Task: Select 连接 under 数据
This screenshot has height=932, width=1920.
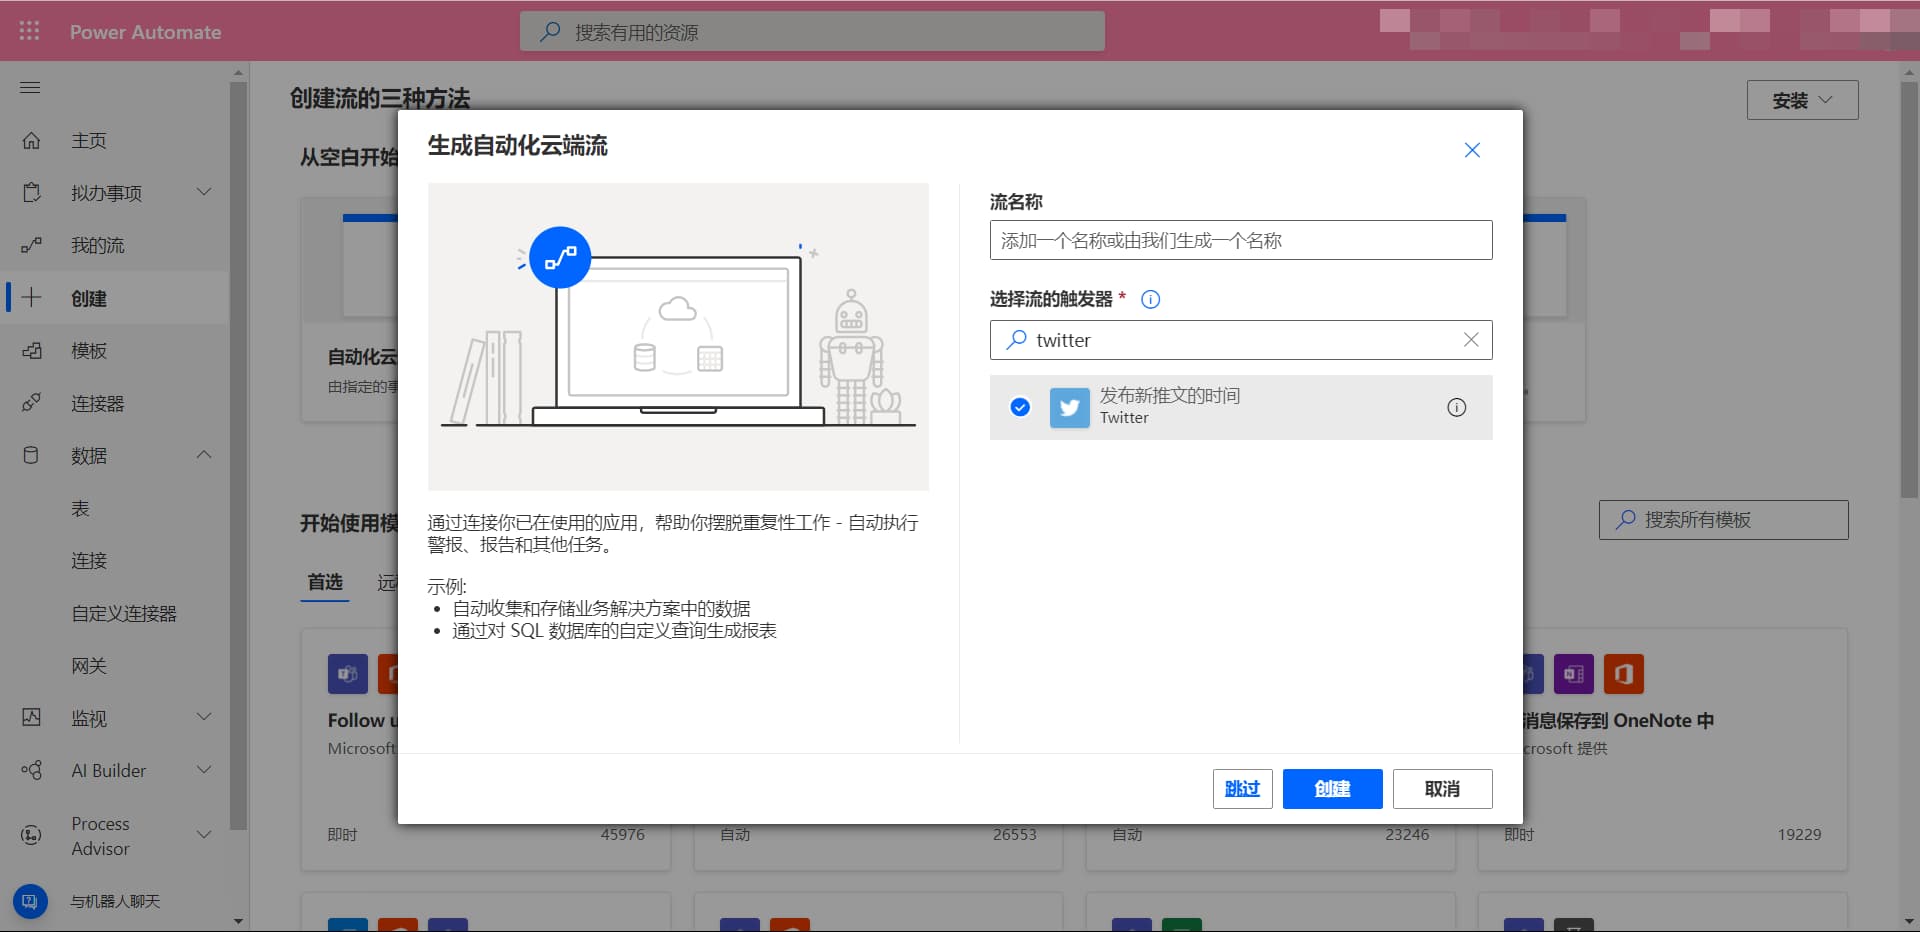Action: [89, 561]
